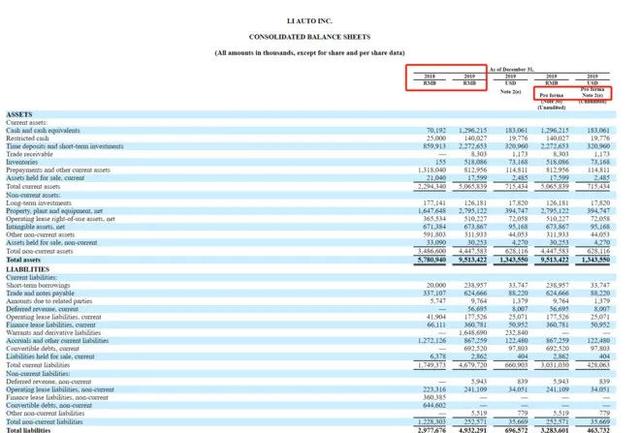Select the 2019 total liabilities figure '4,932,291'
Viewport: 640px width, 433px height.
click(473, 430)
